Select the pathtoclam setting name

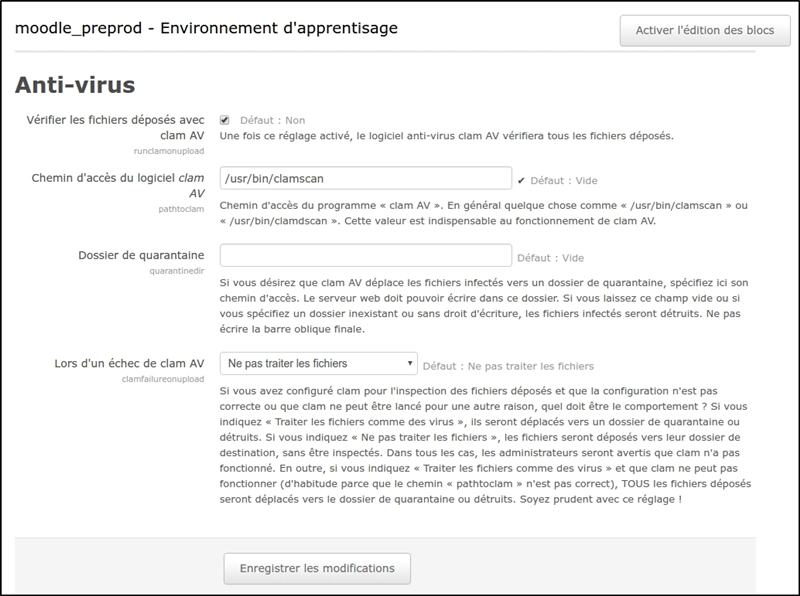click(x=183, y=211)
